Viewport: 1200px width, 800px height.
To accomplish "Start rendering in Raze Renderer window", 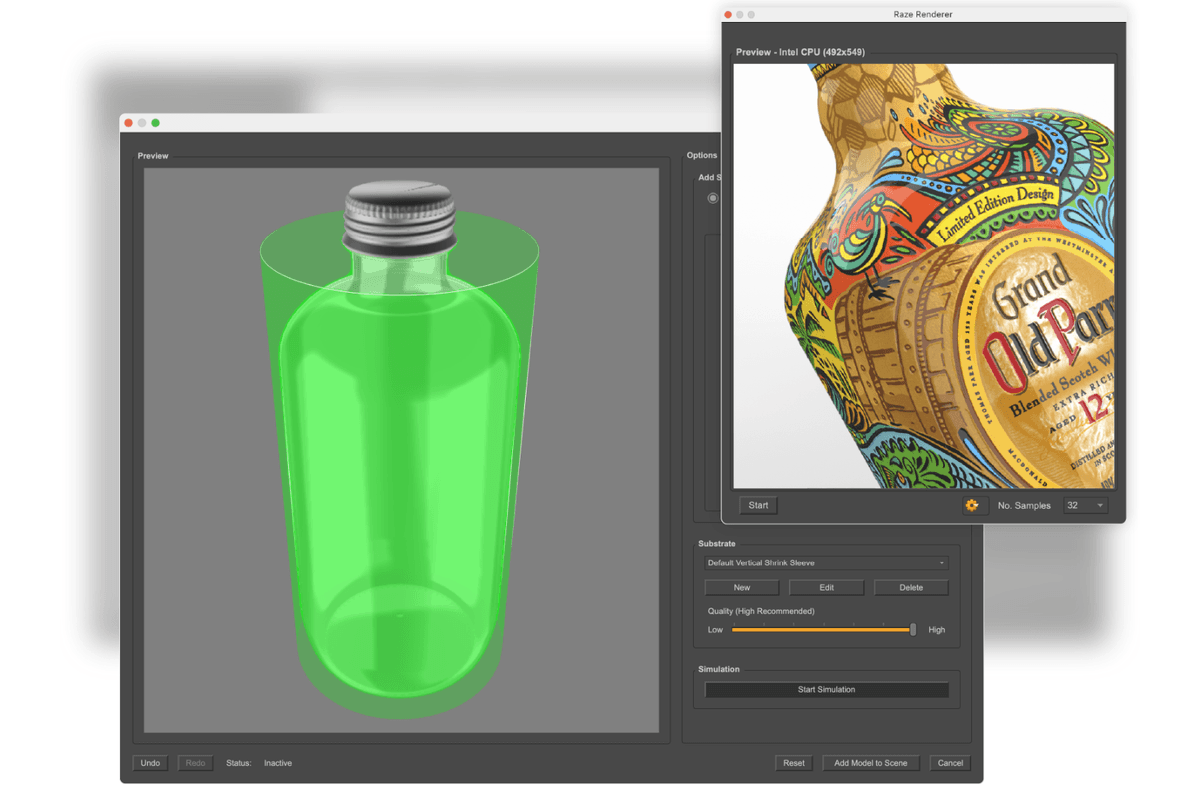I will click(x=759, y=505).
